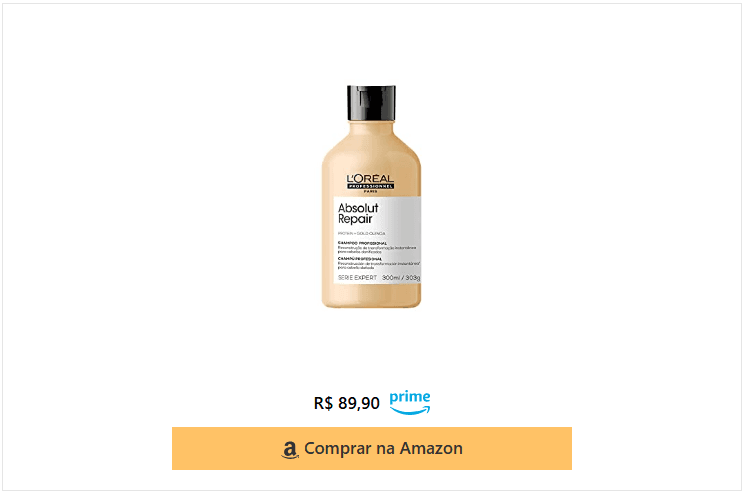Click the black bottle cap
The height and width of the screenshot is (493, 744).
point(371,102)
